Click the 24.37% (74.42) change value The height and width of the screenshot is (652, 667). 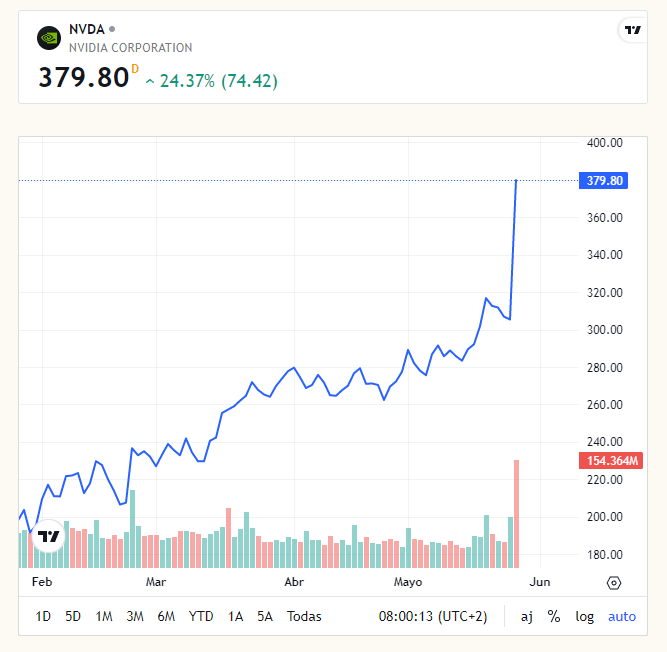point(219,81)
